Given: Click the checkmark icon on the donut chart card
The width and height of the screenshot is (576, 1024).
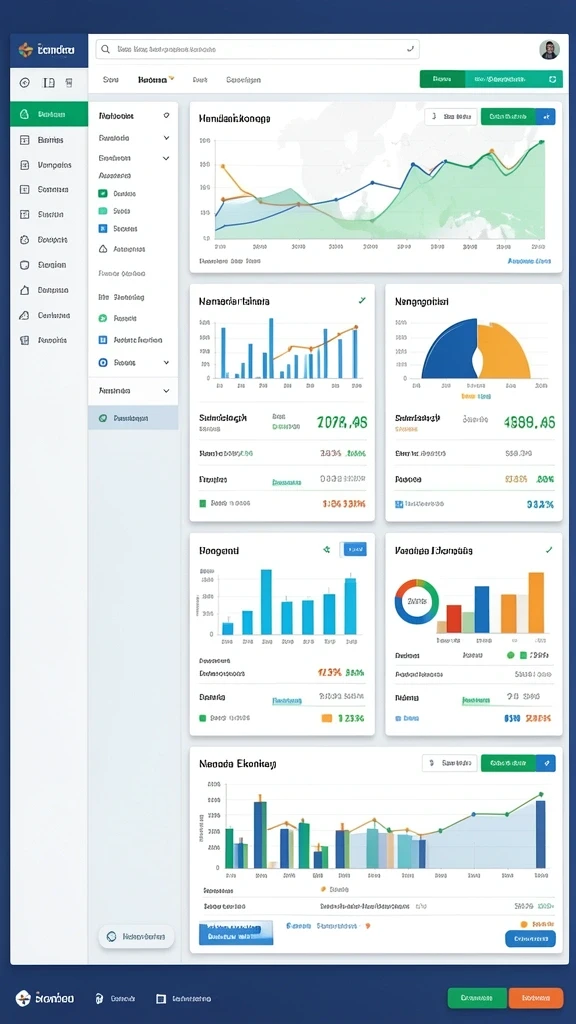Looking at the screenshot, I should (x=549, y=551).
